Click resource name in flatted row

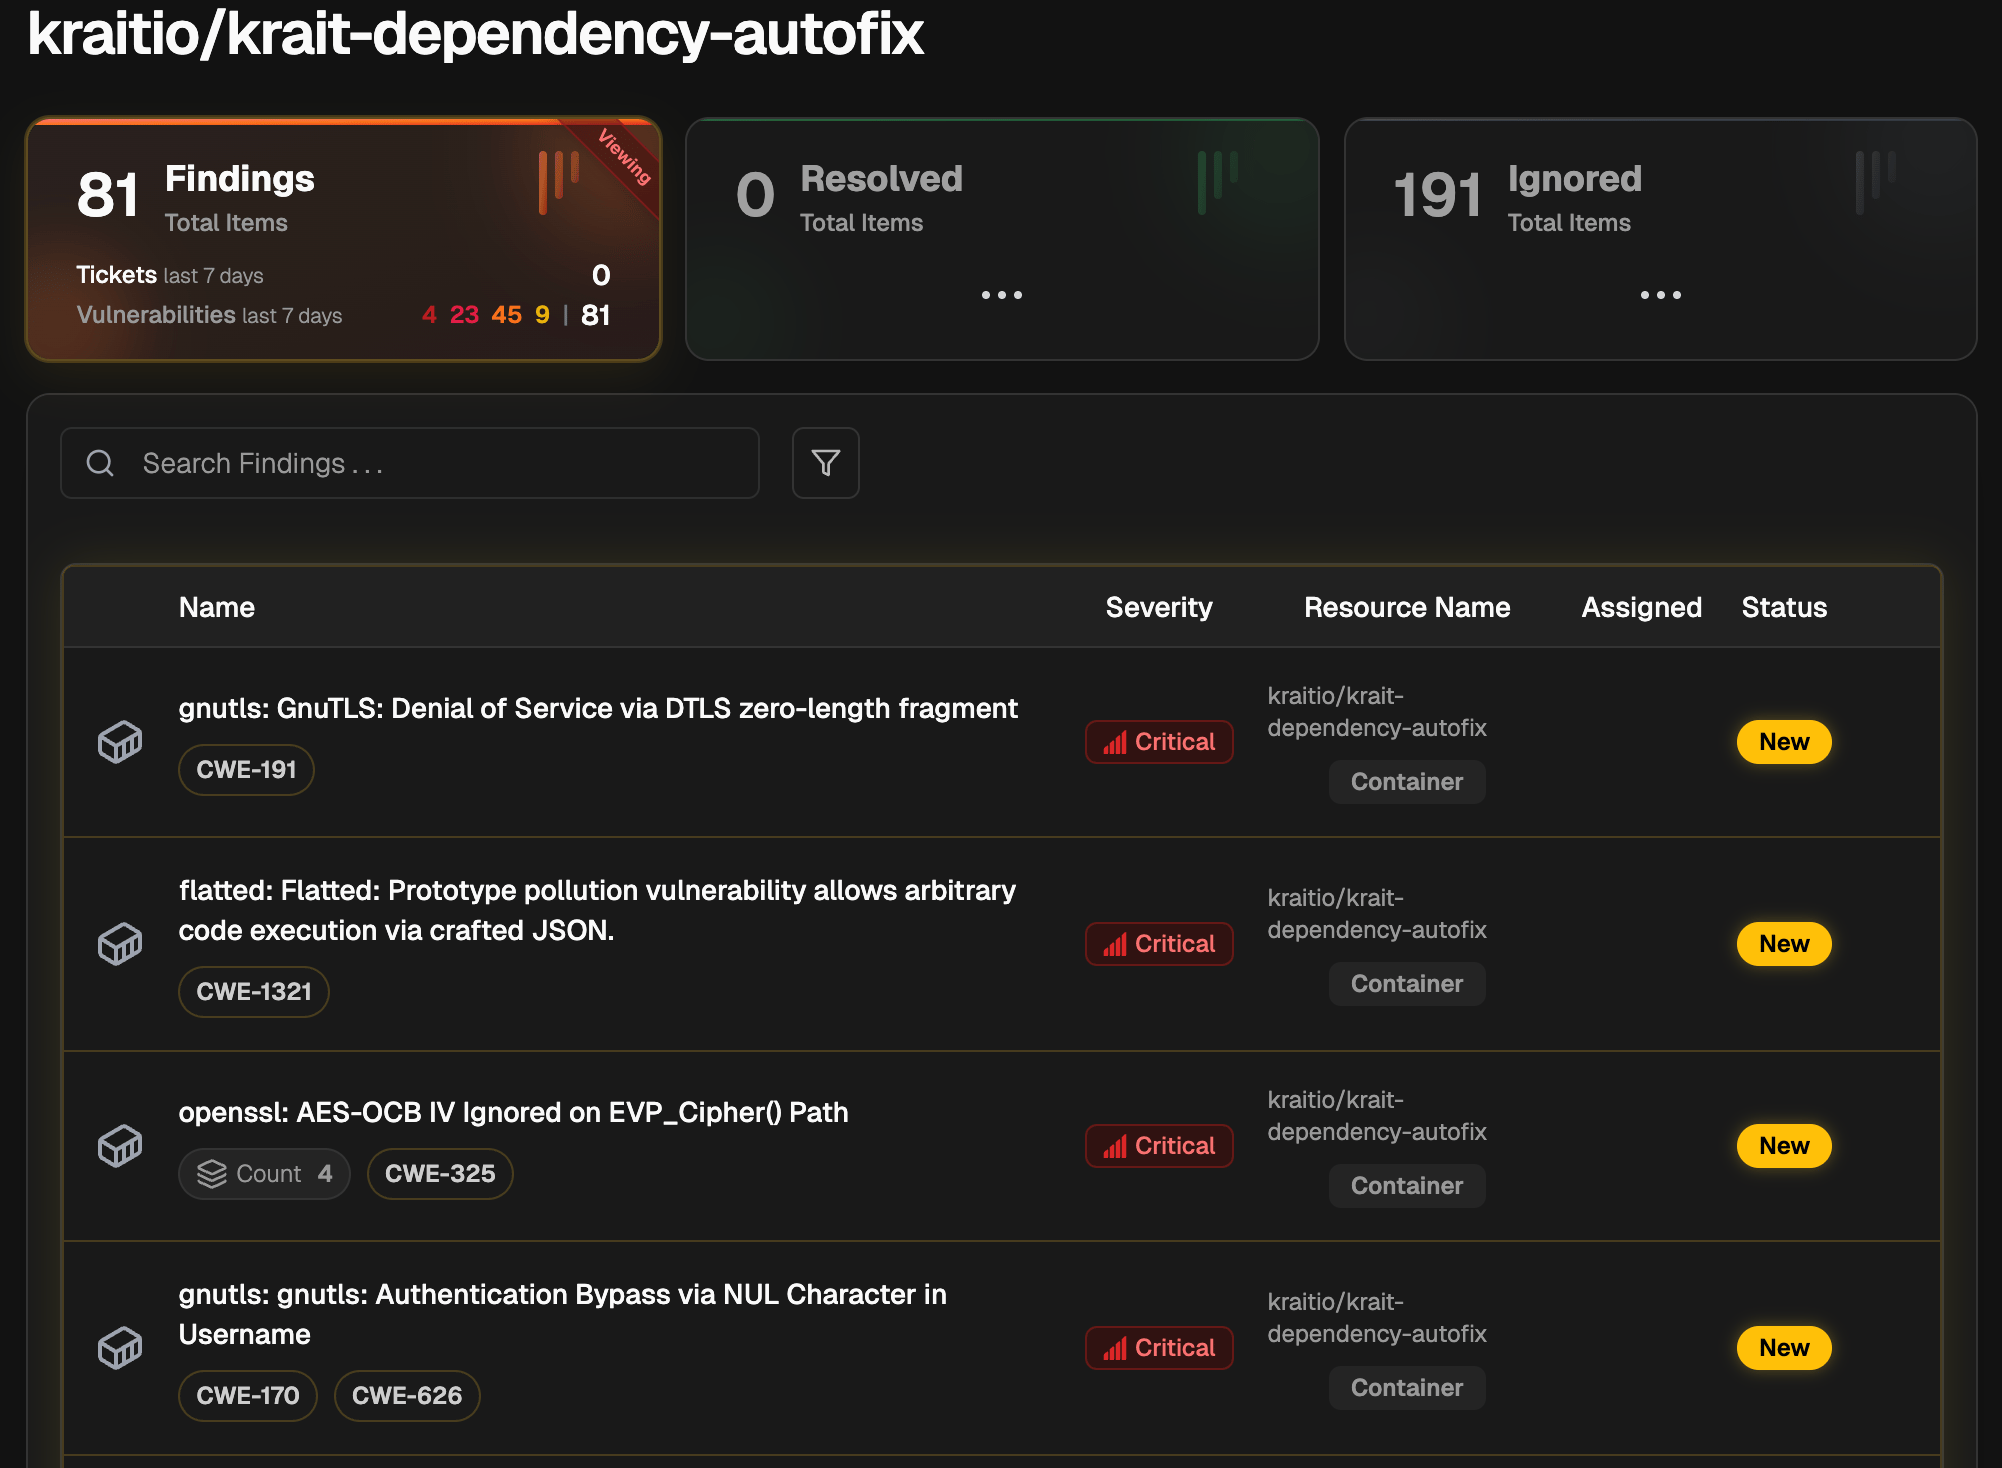point(1377,914)
